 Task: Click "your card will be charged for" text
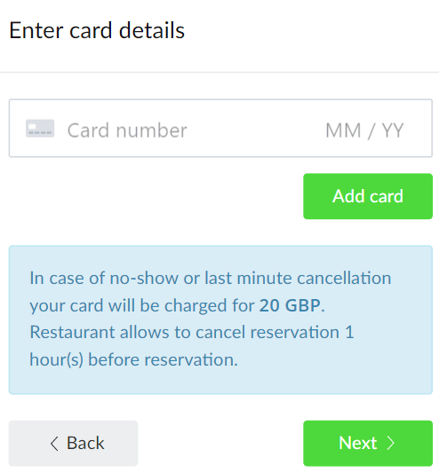click(x=142, y=306)
